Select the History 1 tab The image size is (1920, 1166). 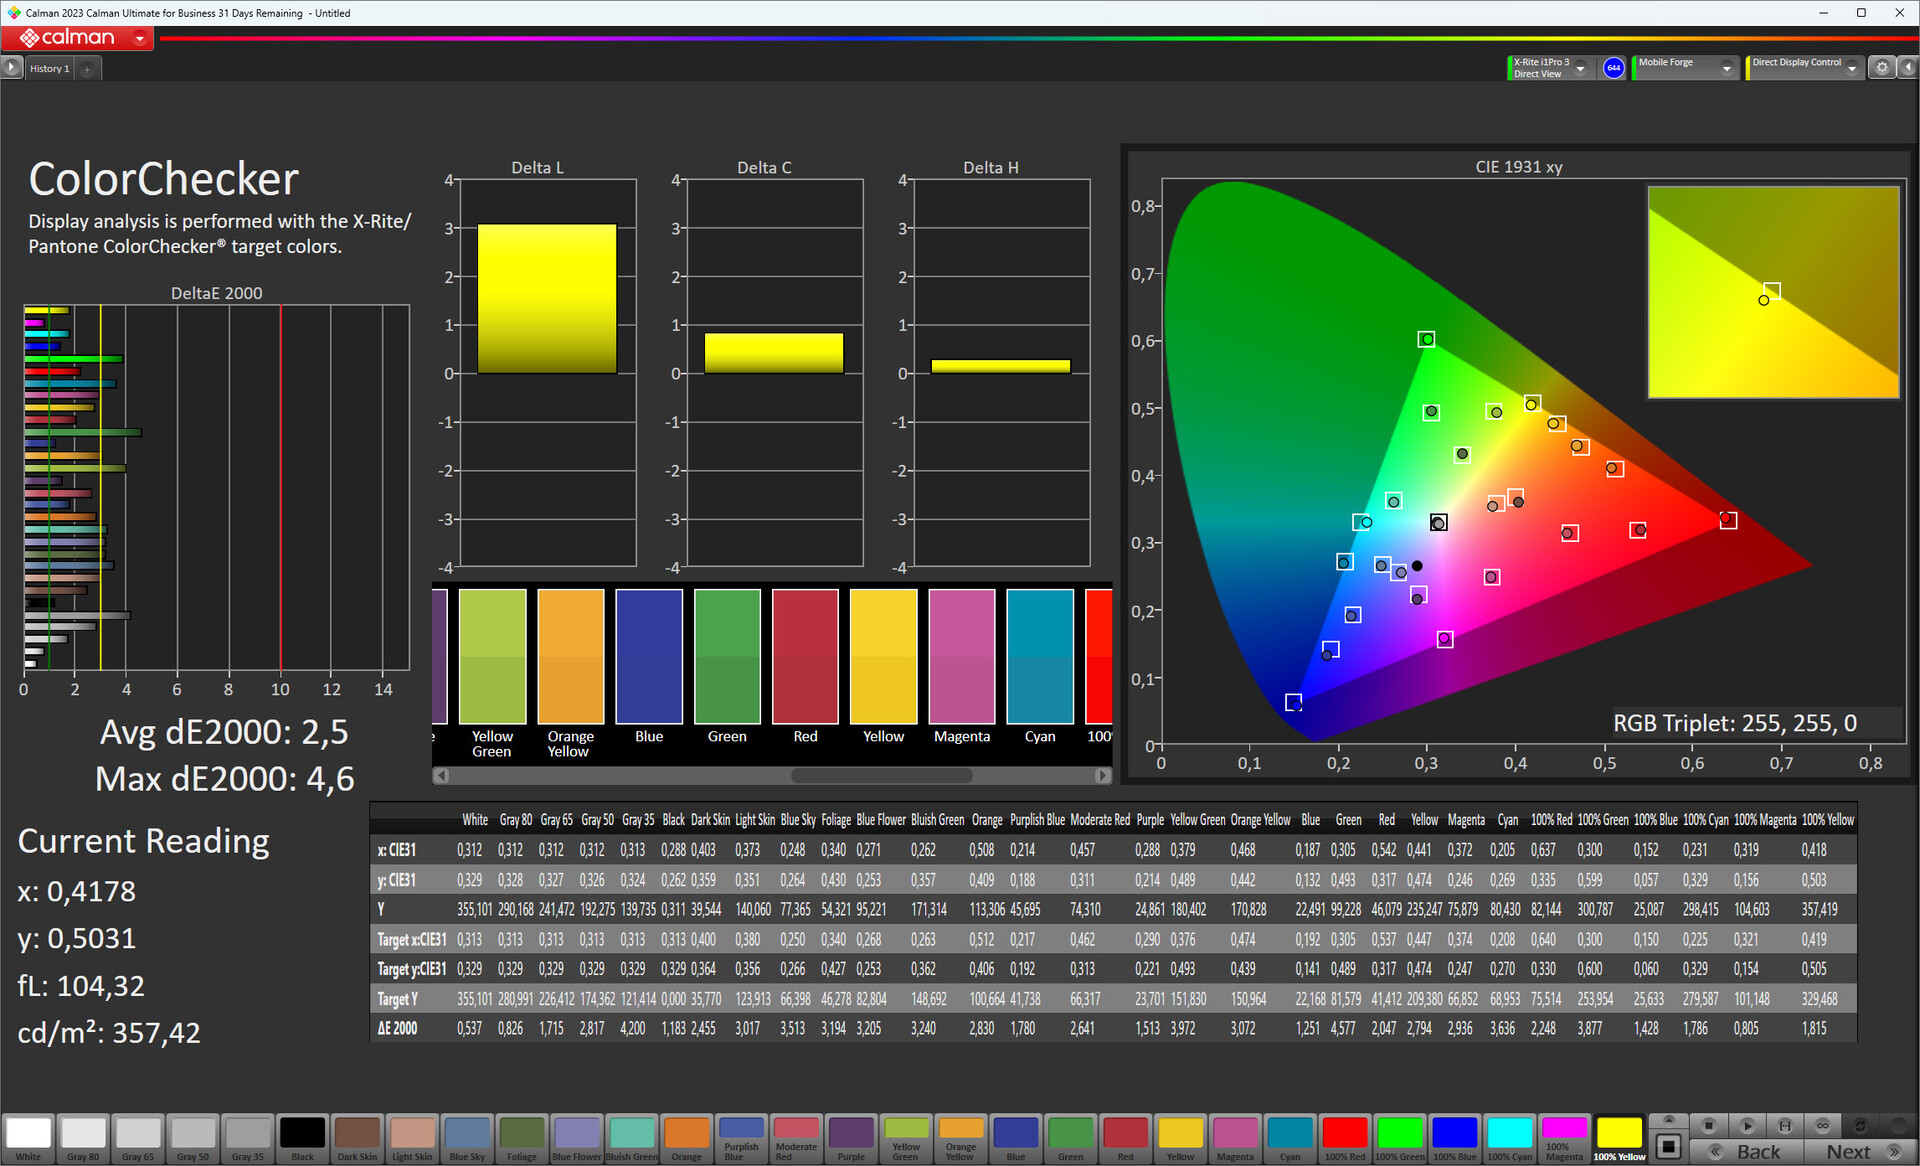(x=50, y=69)
